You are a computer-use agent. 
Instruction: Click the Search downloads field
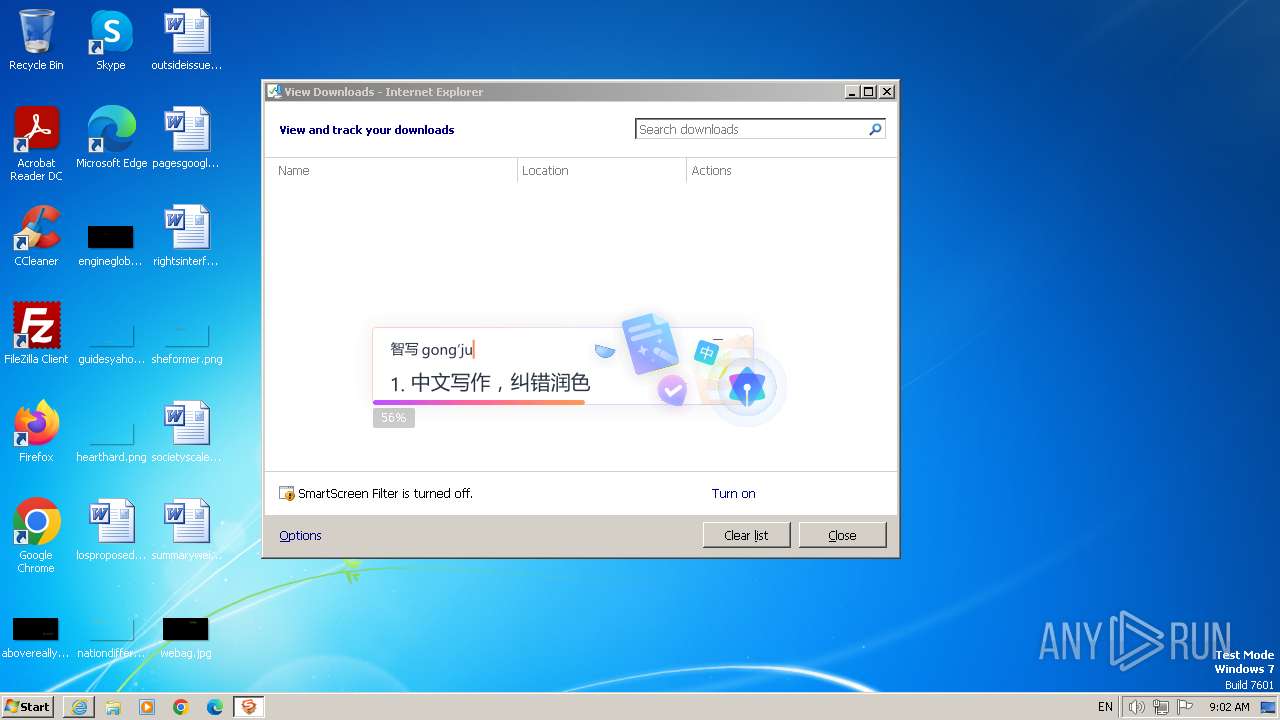pos(752,129)
